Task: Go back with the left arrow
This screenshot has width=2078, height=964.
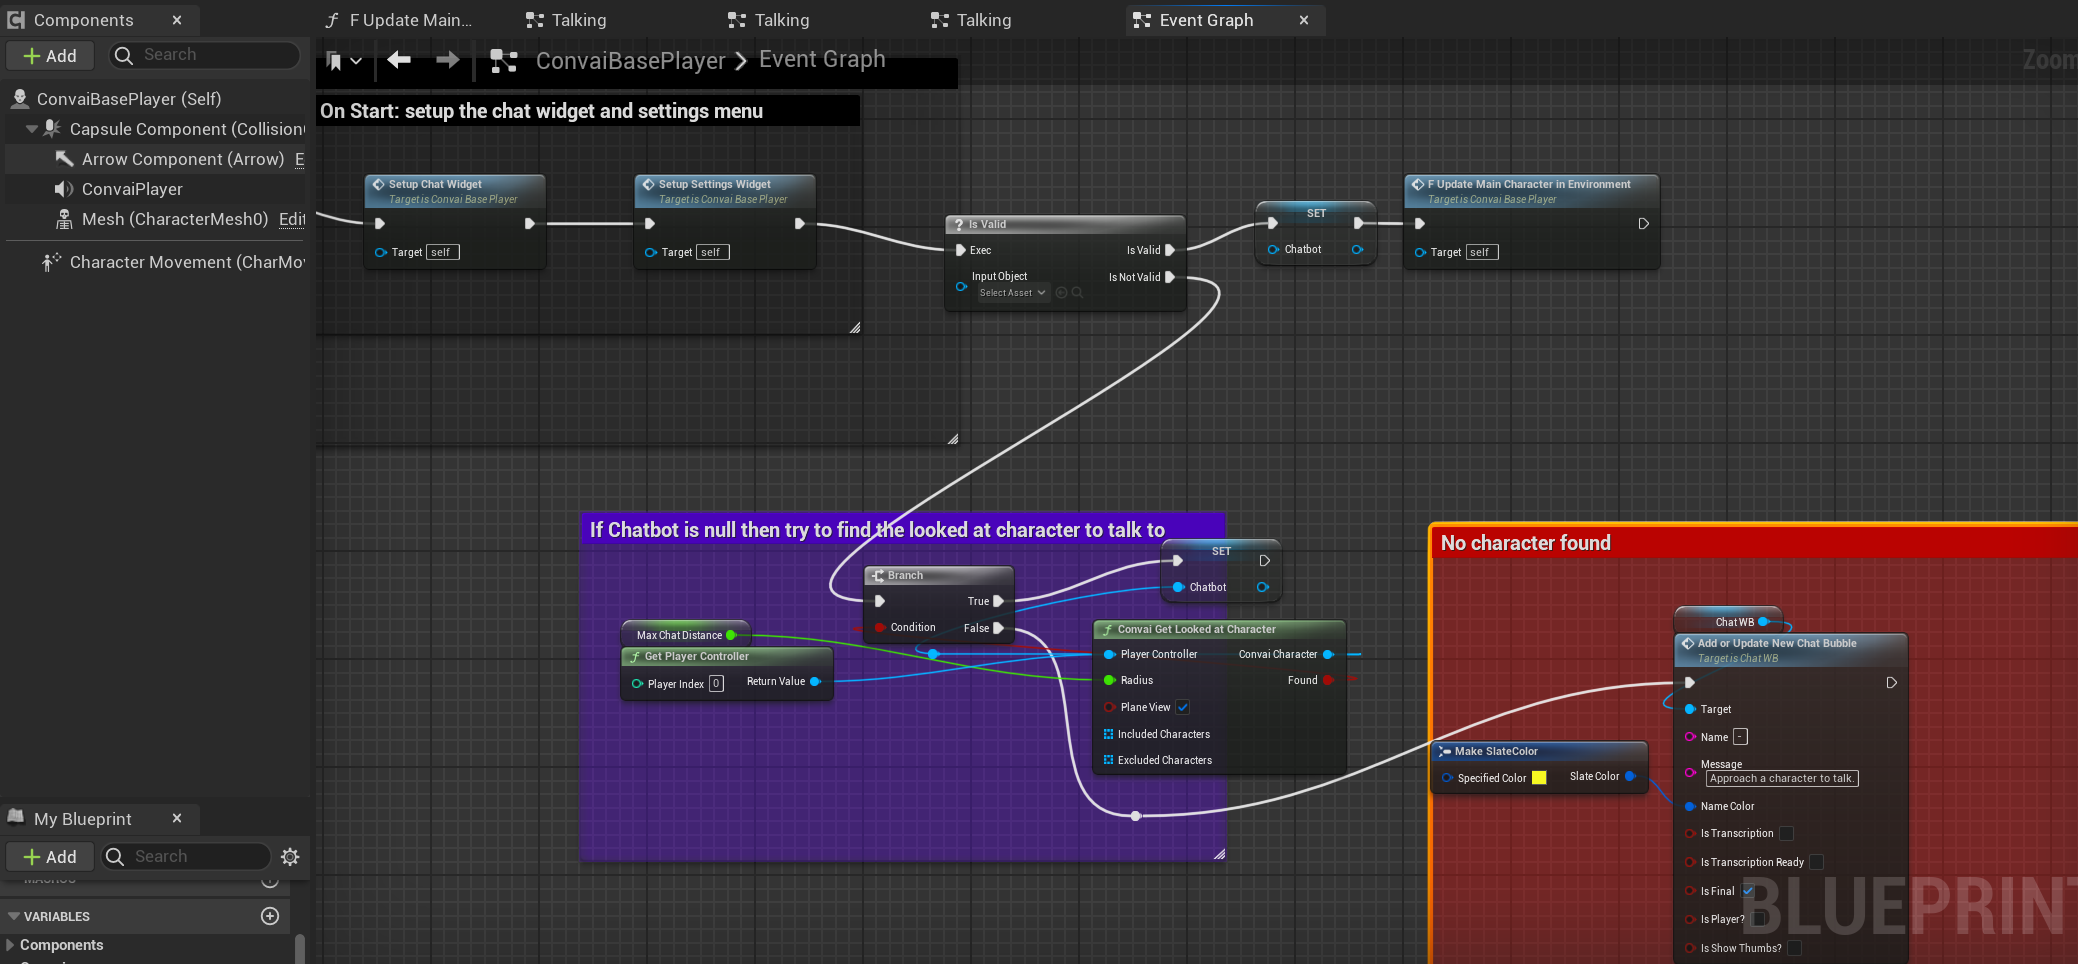Action: pos(399,60)
